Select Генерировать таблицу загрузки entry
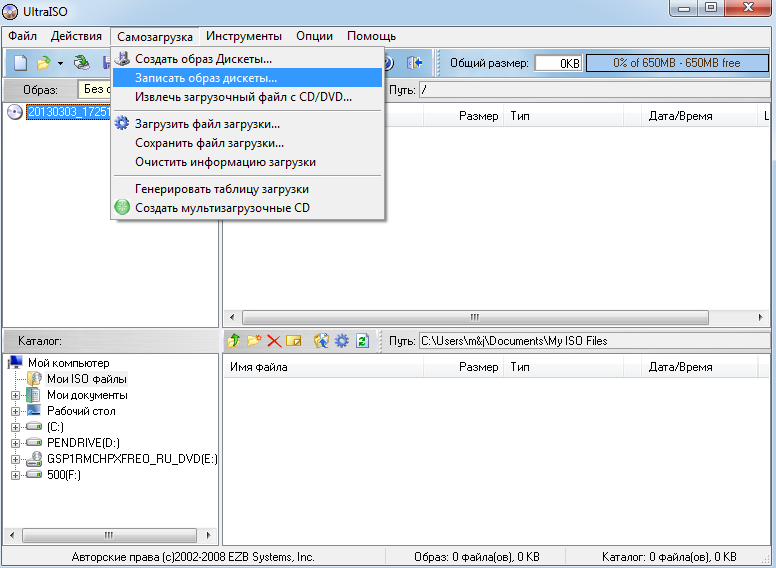The height and width of the screenshot is (568, 776). (x=247, y=189)
